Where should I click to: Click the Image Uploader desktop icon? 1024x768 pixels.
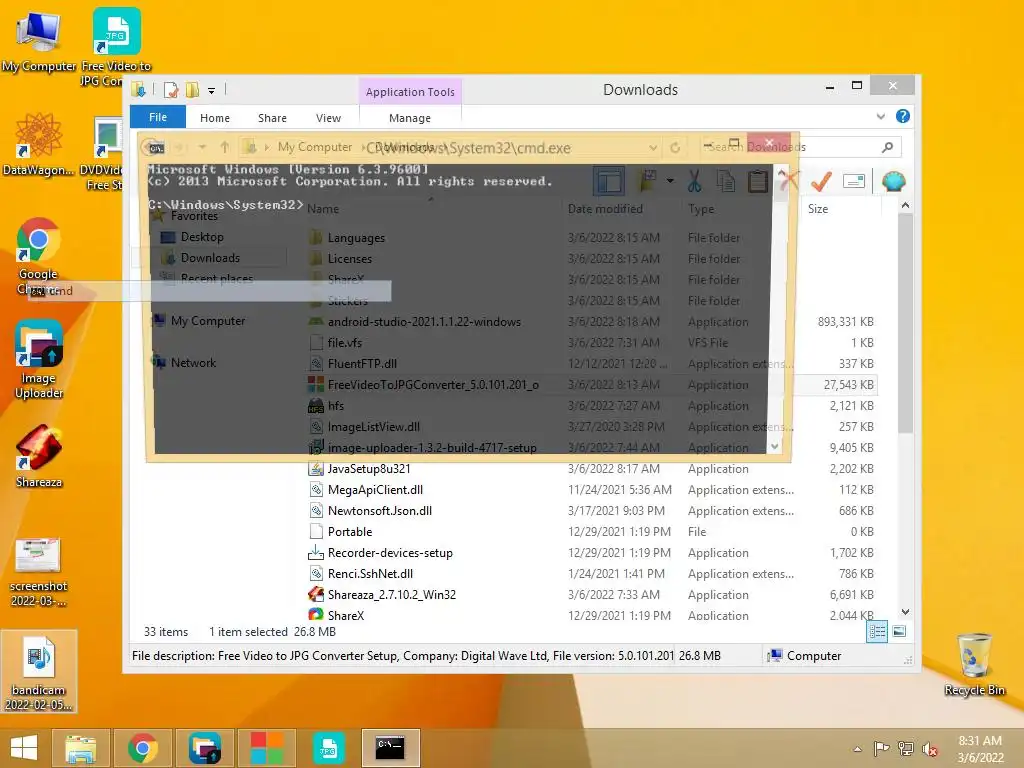click(39, 360)
